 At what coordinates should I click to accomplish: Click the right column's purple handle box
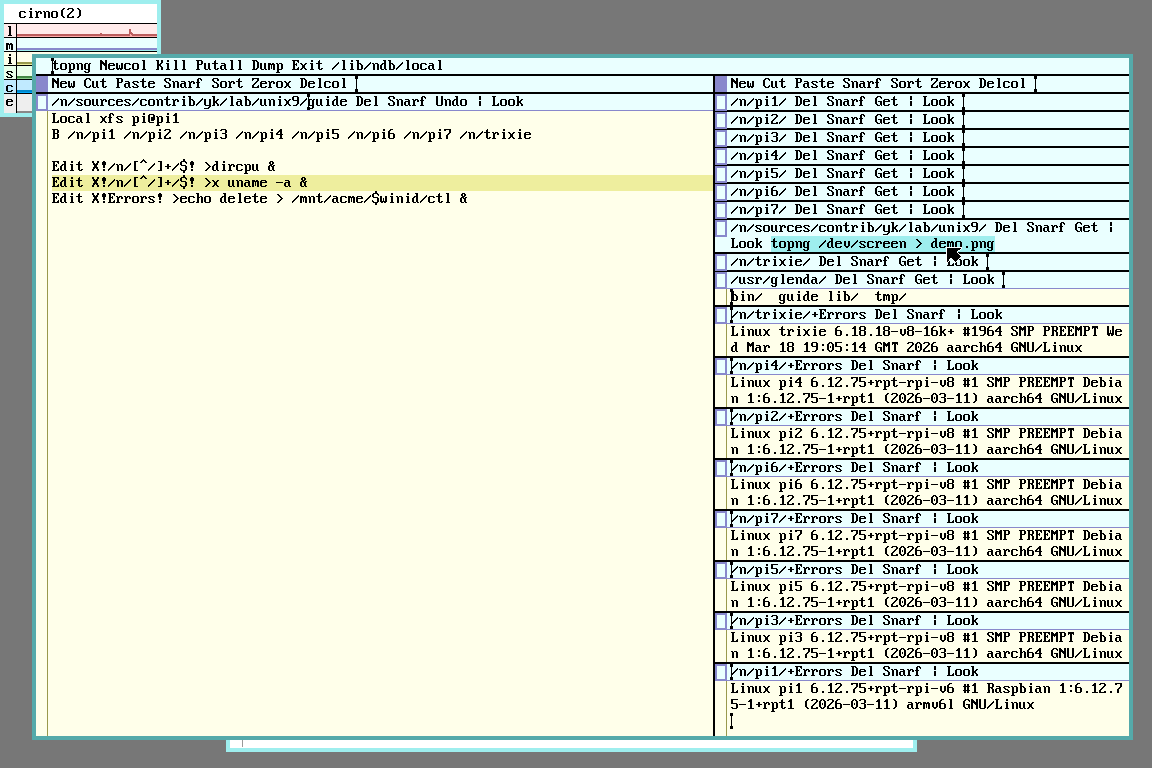click(x=721, y=84)
